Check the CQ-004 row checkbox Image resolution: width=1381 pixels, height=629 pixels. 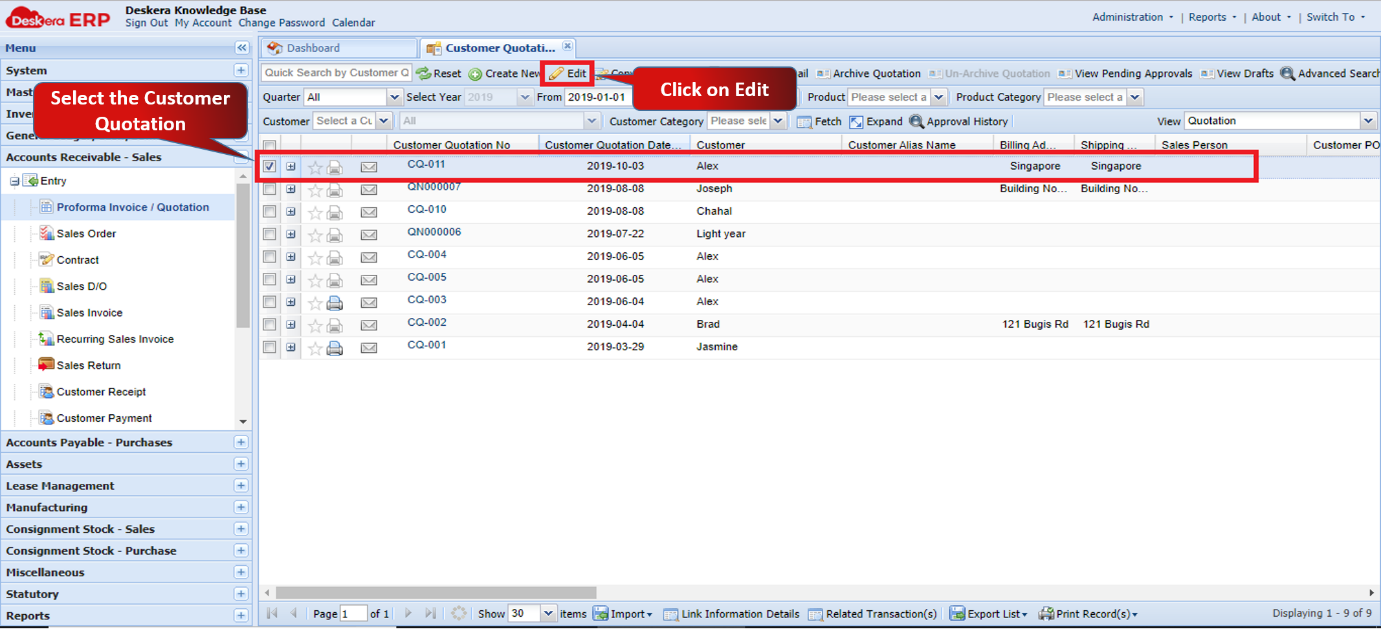(x=270, y=257)
